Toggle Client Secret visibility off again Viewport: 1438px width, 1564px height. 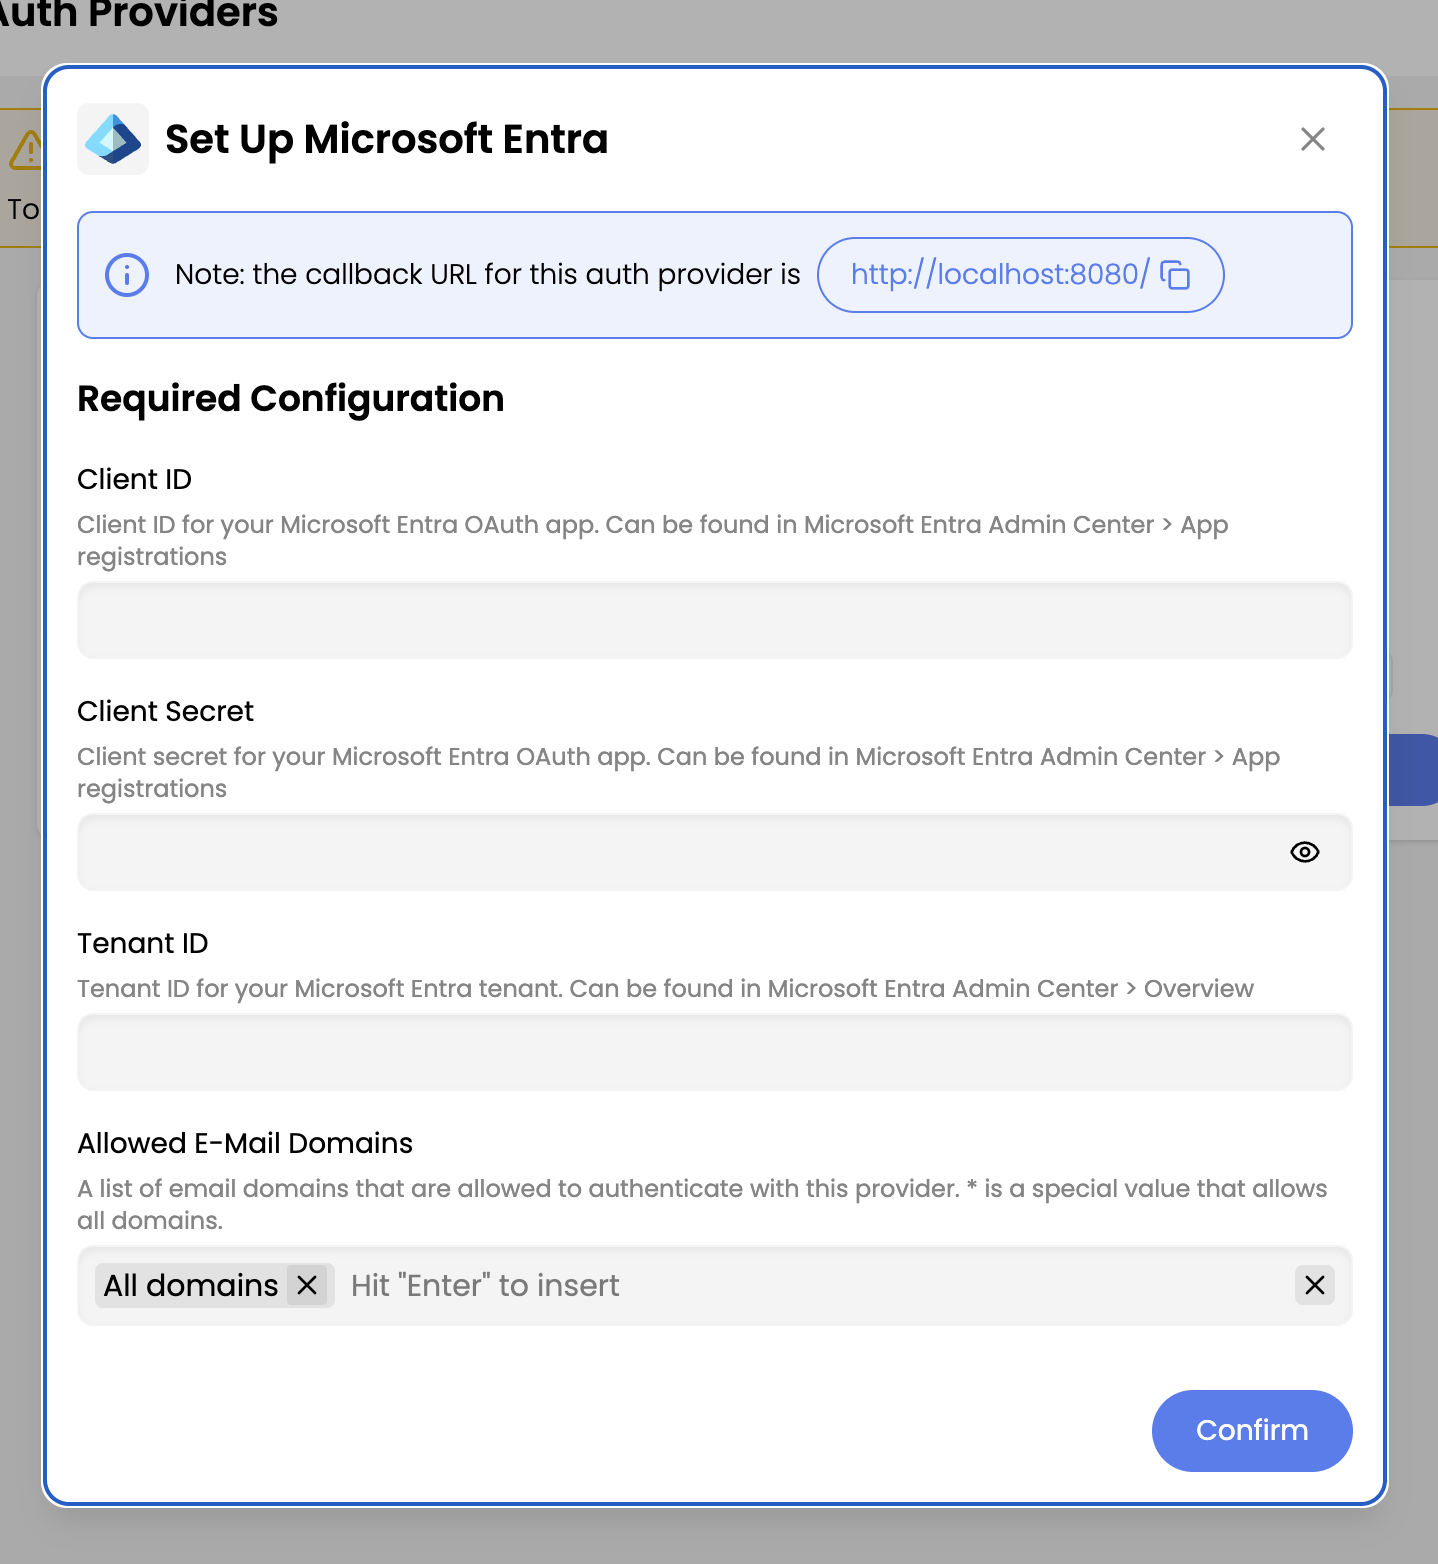1304,852
